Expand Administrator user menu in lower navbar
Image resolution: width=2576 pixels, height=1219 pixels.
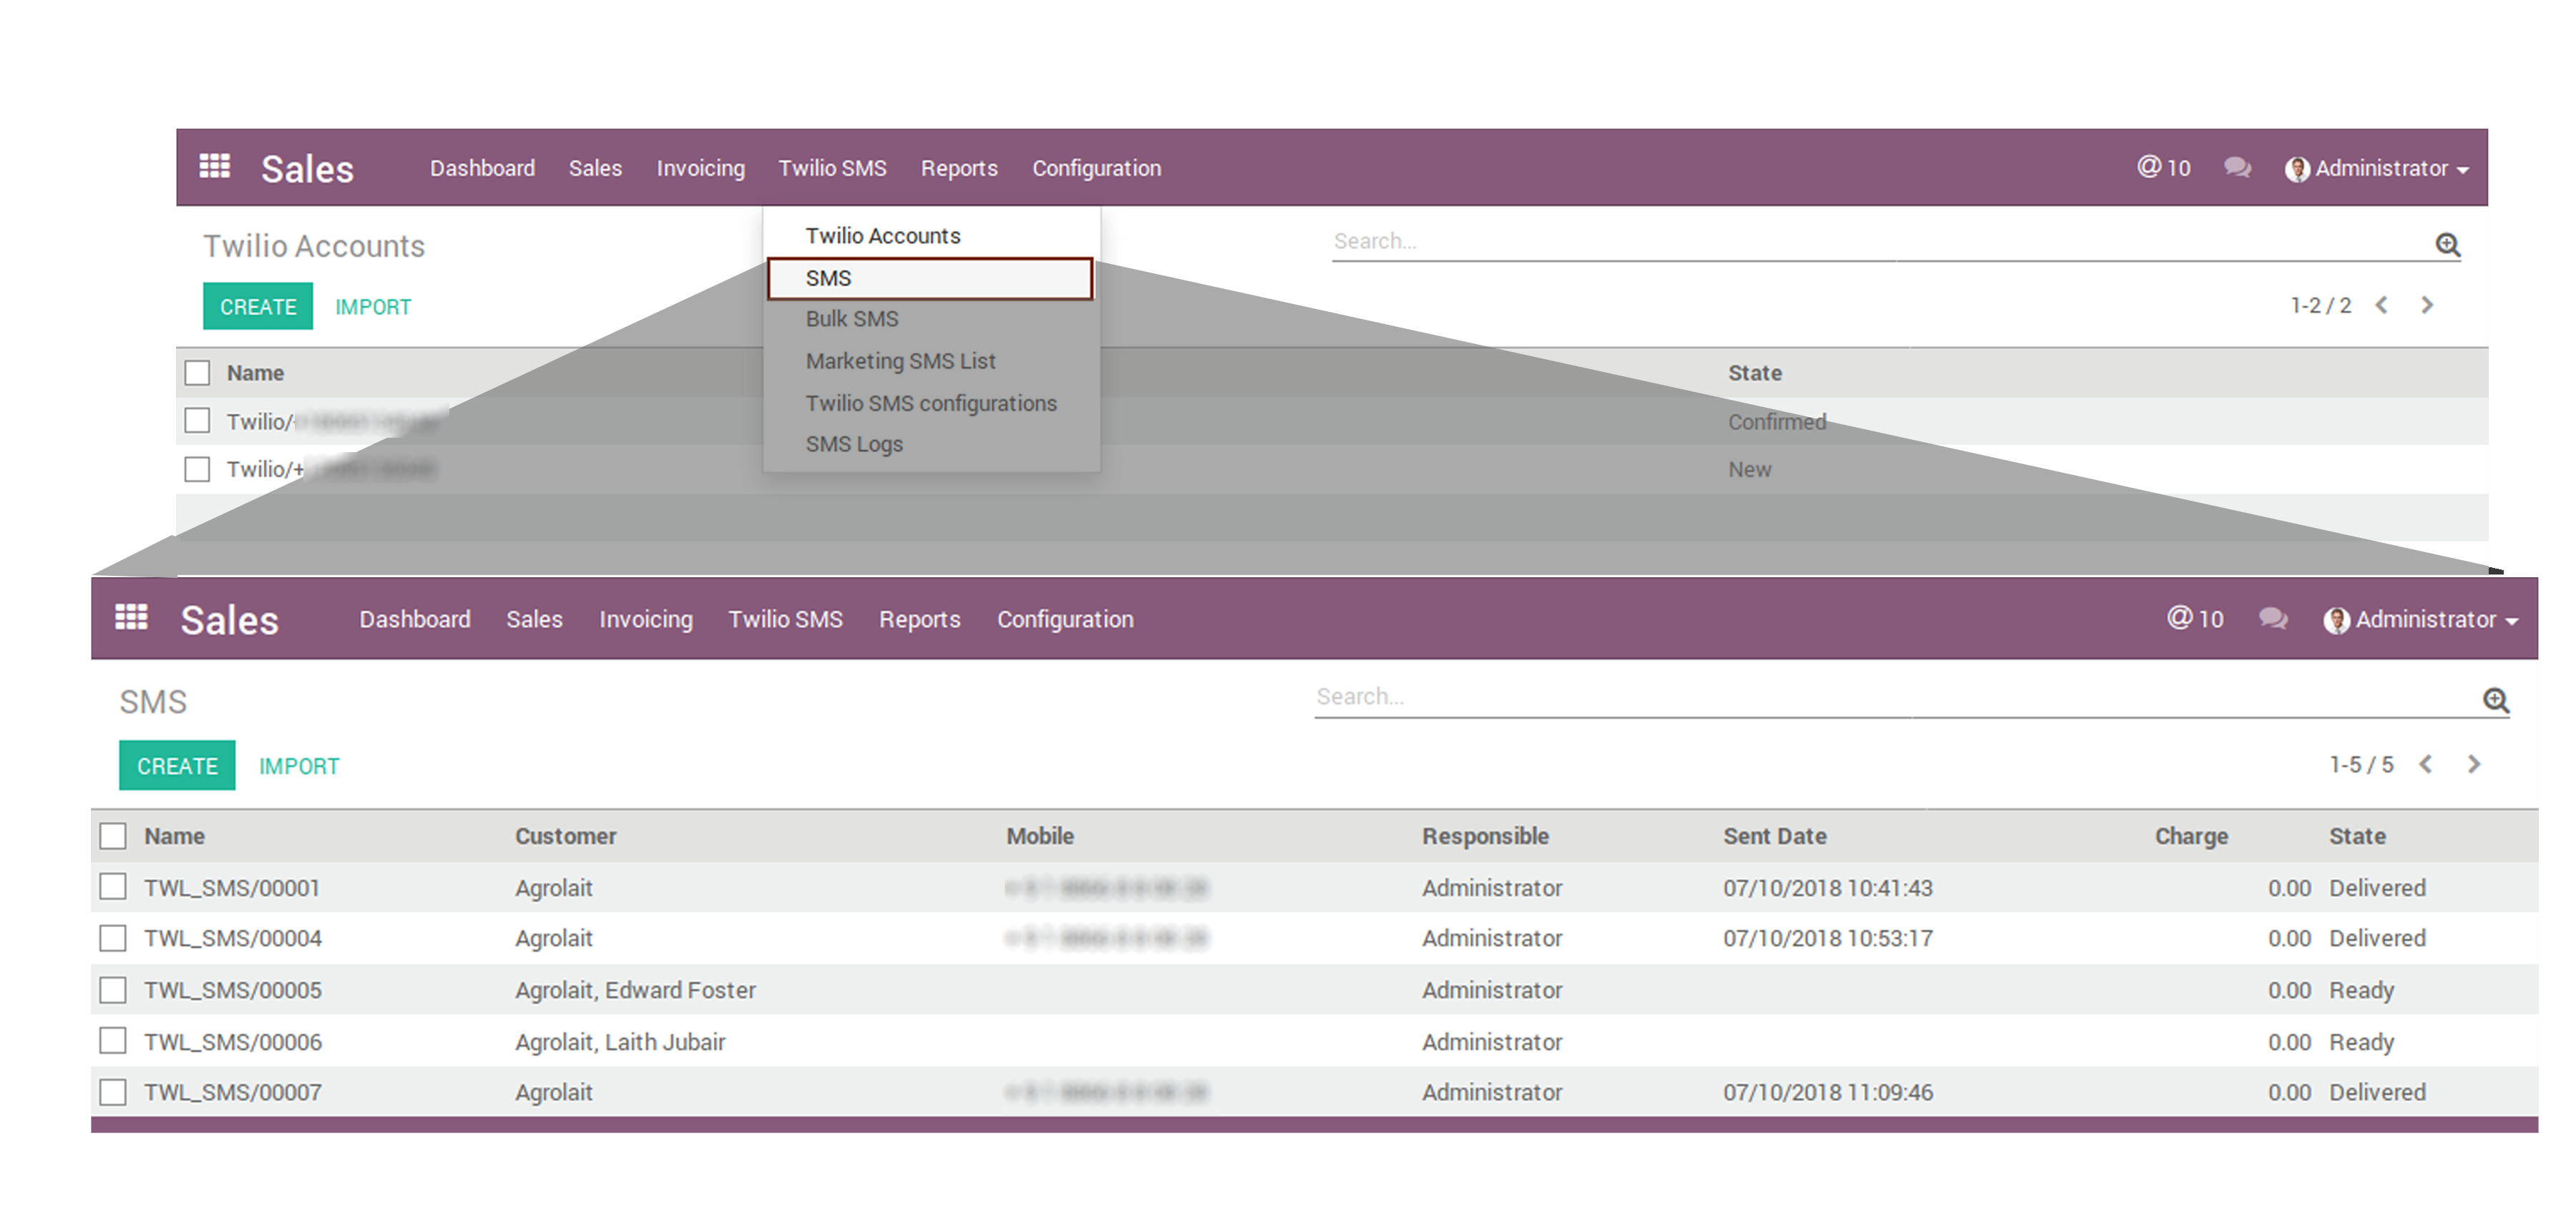coord(2421,619)
